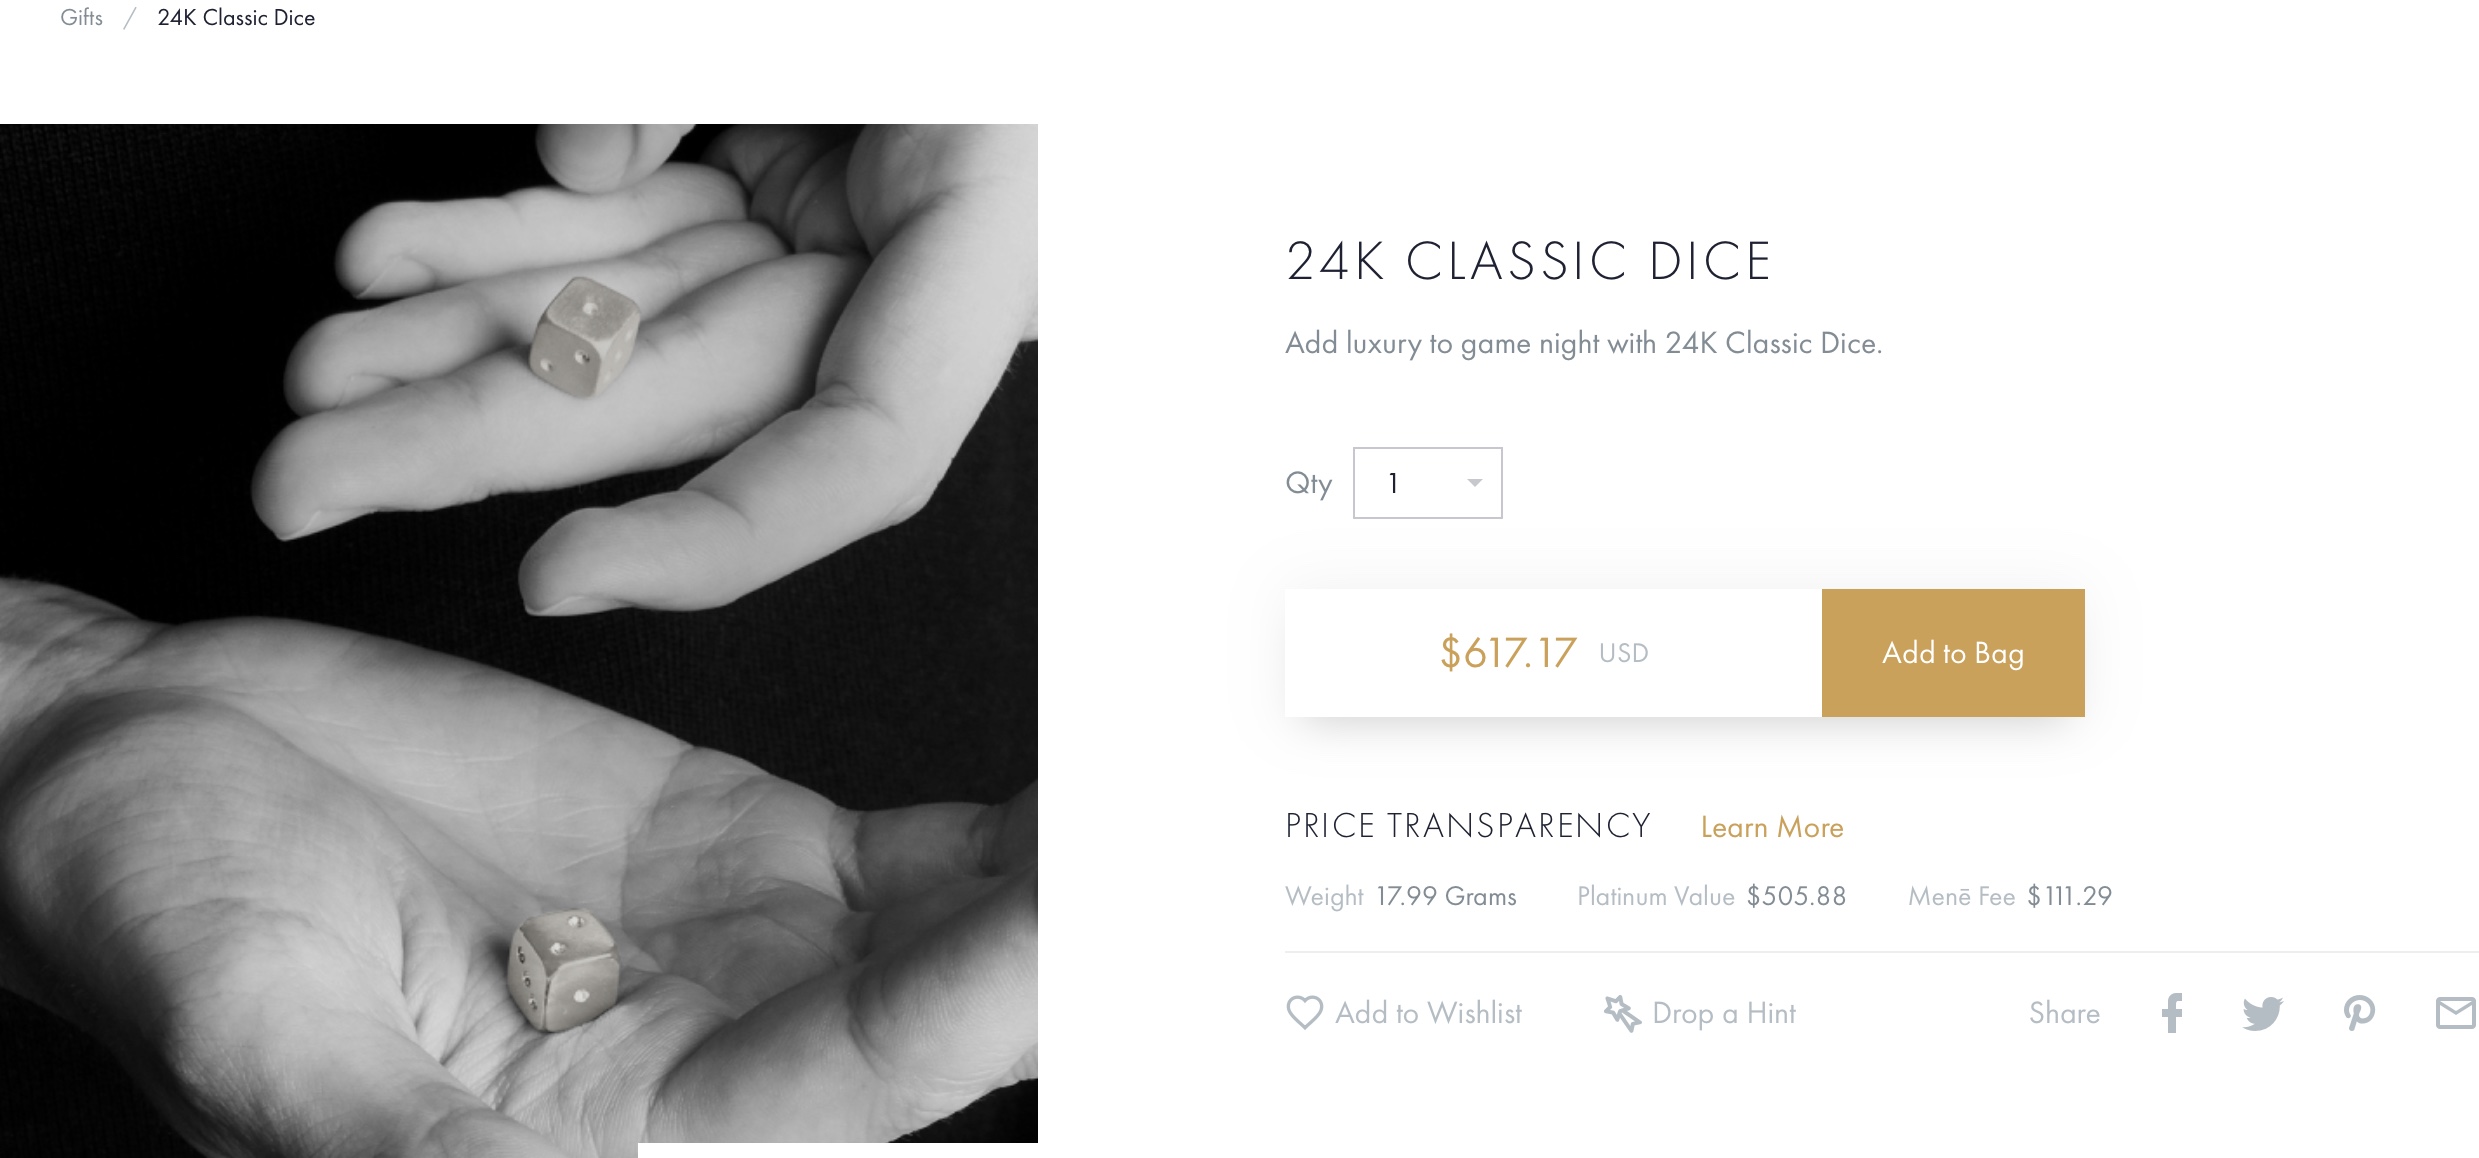The height and width of the screenshot is (1158, 2479).
Task: Open the Qty dropdown
Action: (1427, 483)
